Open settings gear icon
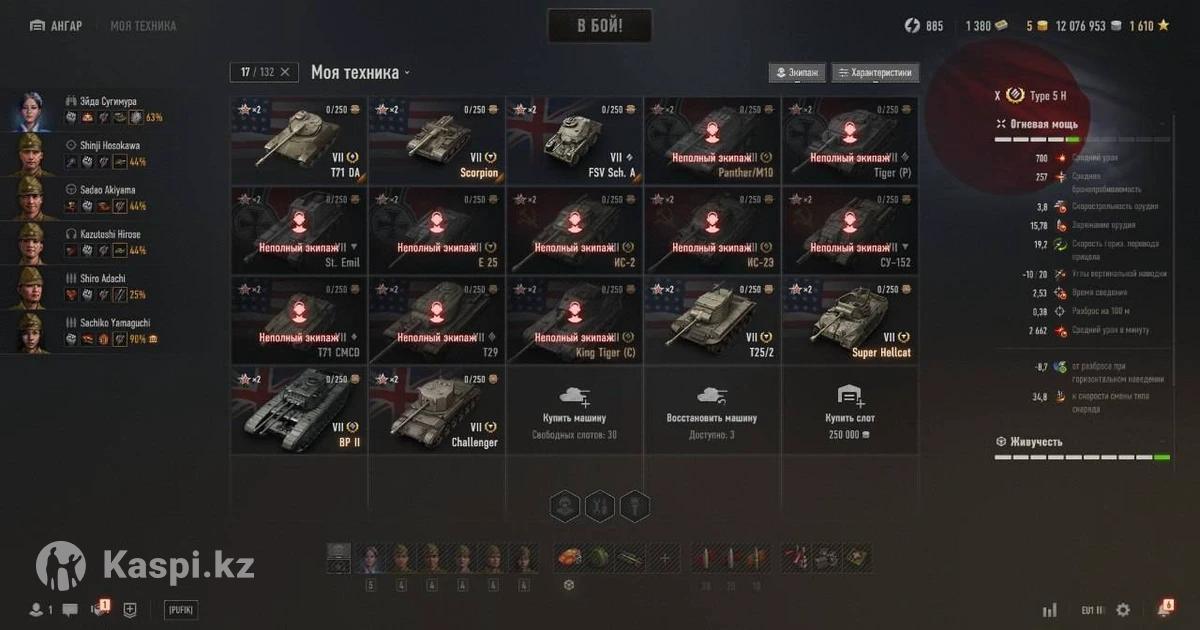This screenshot has width=1200, height=630. point(1123,609)
